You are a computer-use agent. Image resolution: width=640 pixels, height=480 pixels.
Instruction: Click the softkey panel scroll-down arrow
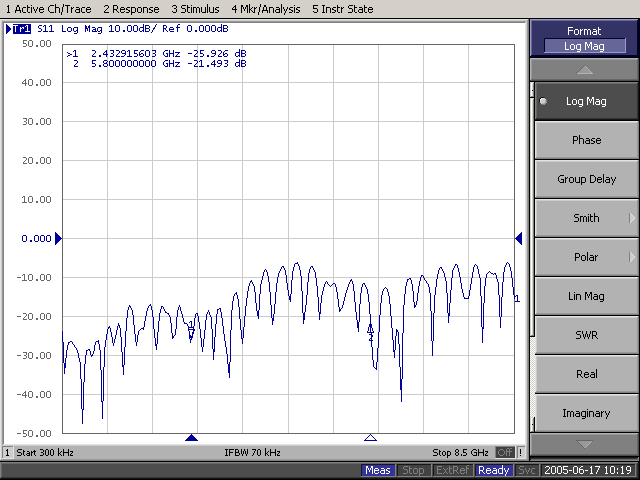tap(585, 444)
